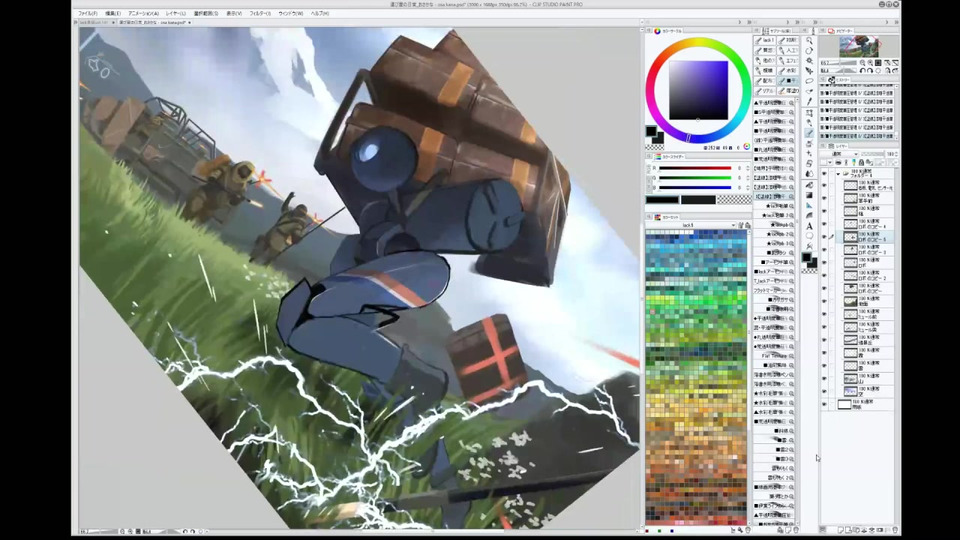
Task: Switch to the first Jack document tab
Action: coord(94,23)
